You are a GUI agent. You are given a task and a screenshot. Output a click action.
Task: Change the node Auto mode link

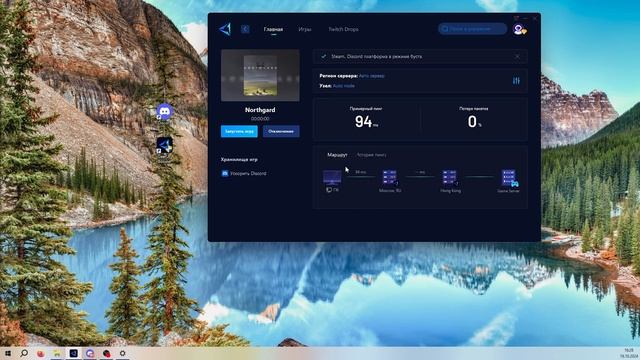click(344, 86)
